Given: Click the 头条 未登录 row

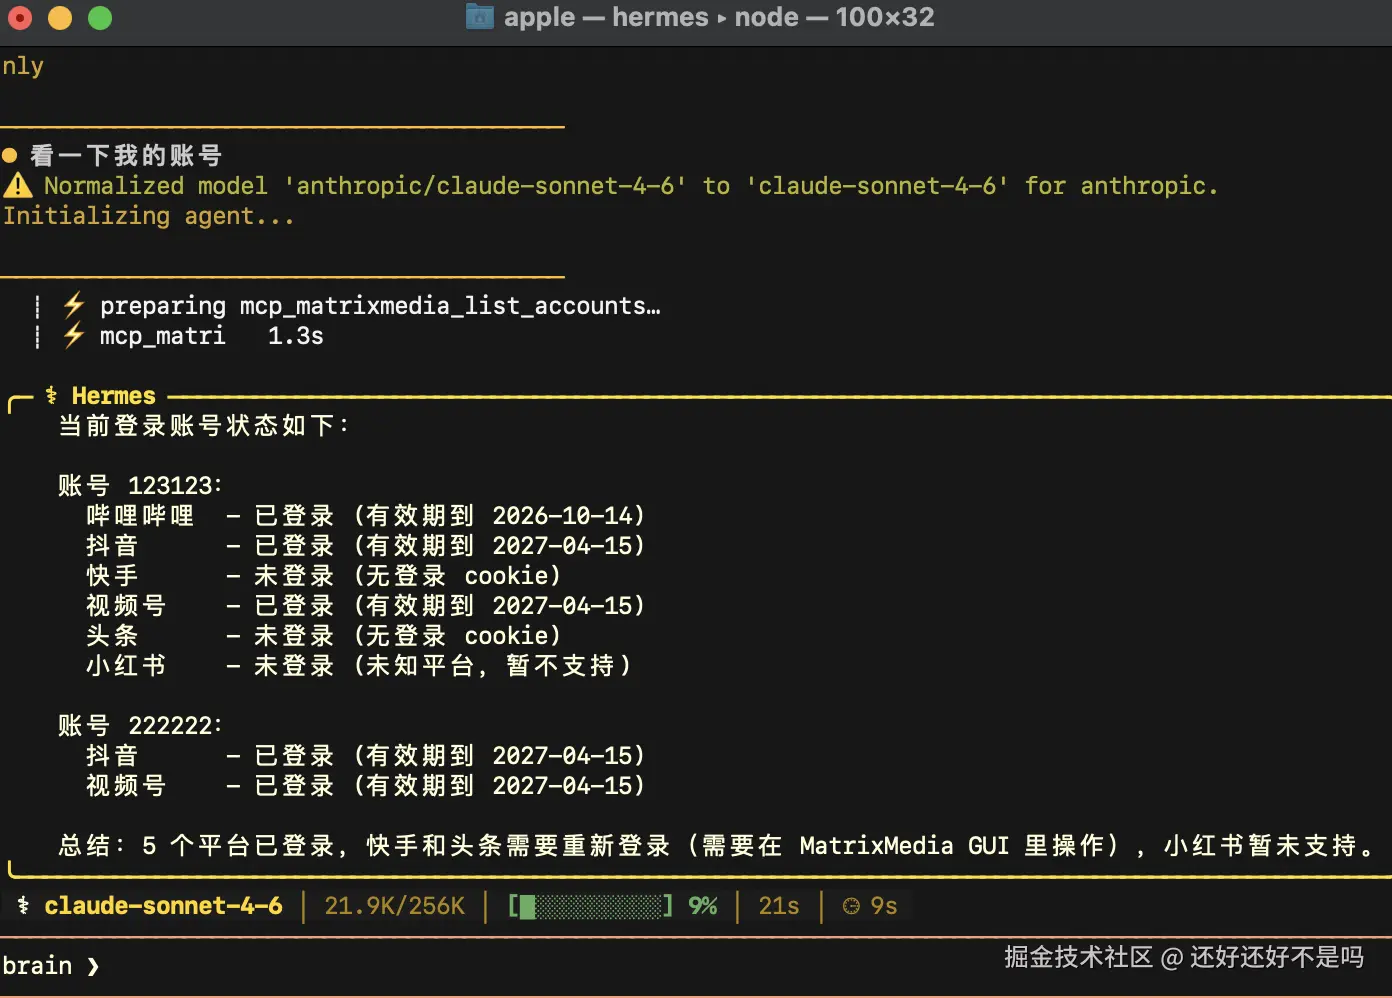Looking at the screenshot, I should click(x=324, y=635).
